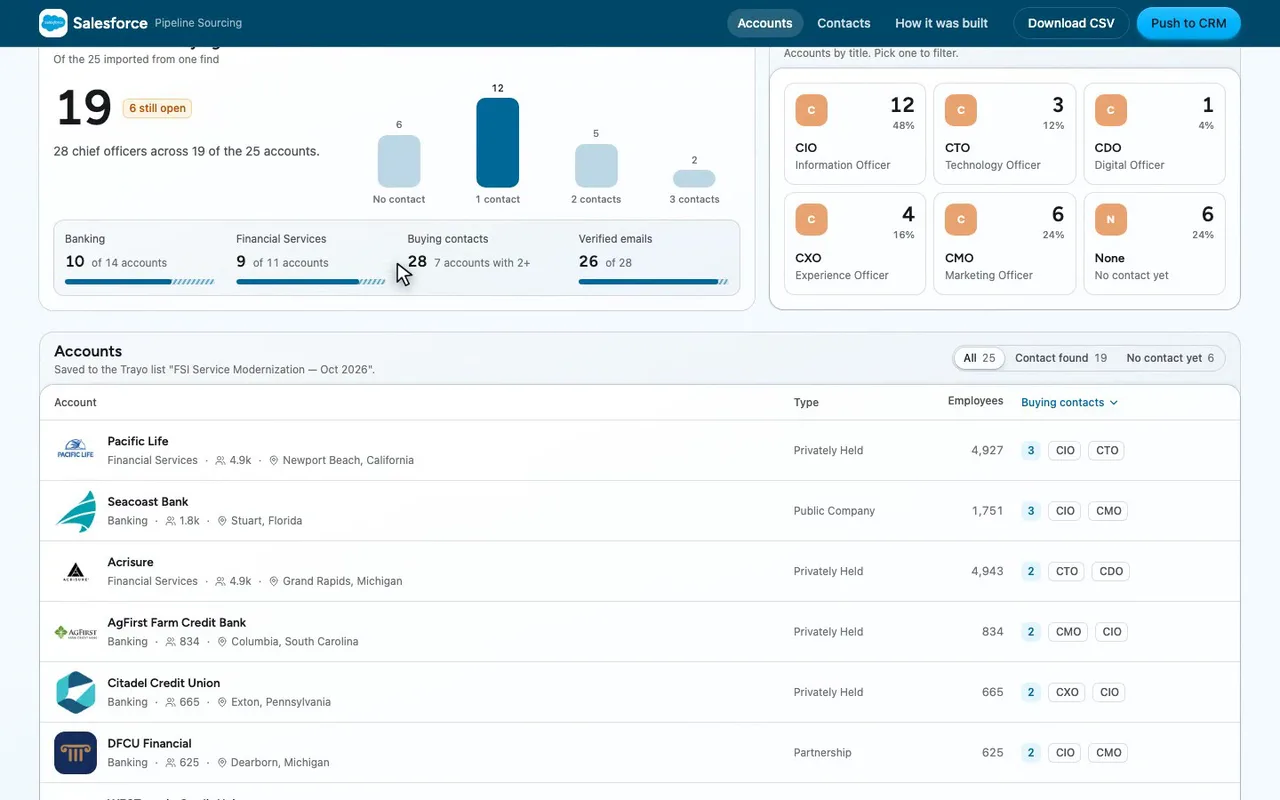This screenshot has width=1280, height=800.
Task: Switch to the Accounts tab
Action: 765,23
